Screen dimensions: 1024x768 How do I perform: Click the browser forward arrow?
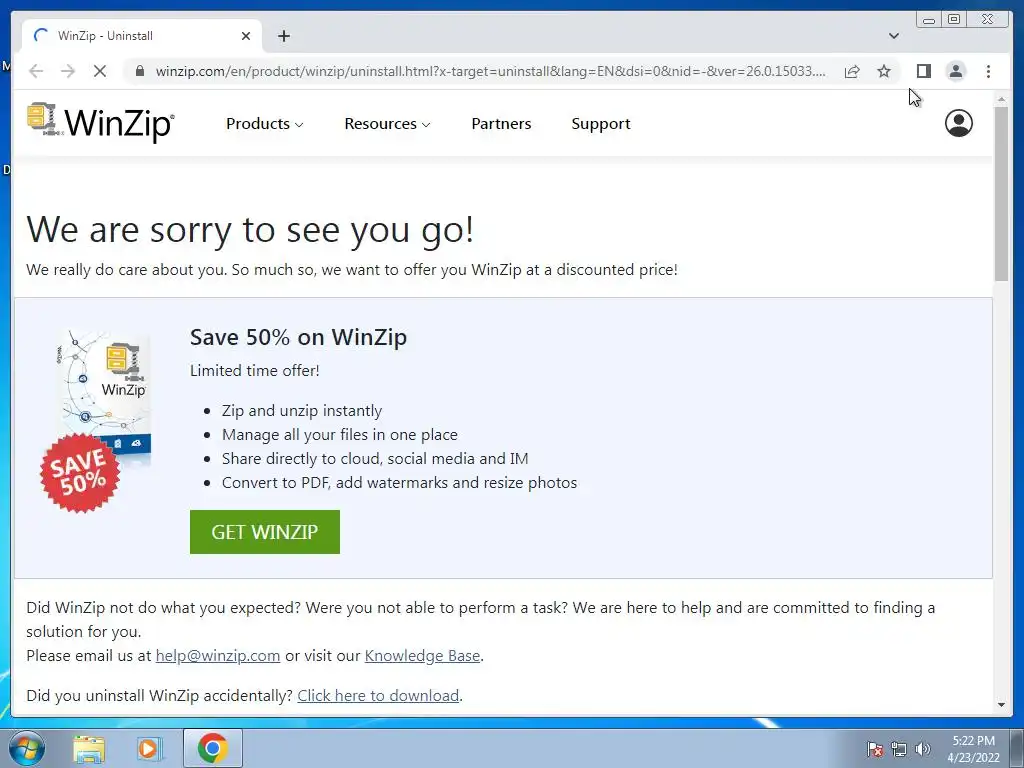pyautogui.click(x=68, y=71)
